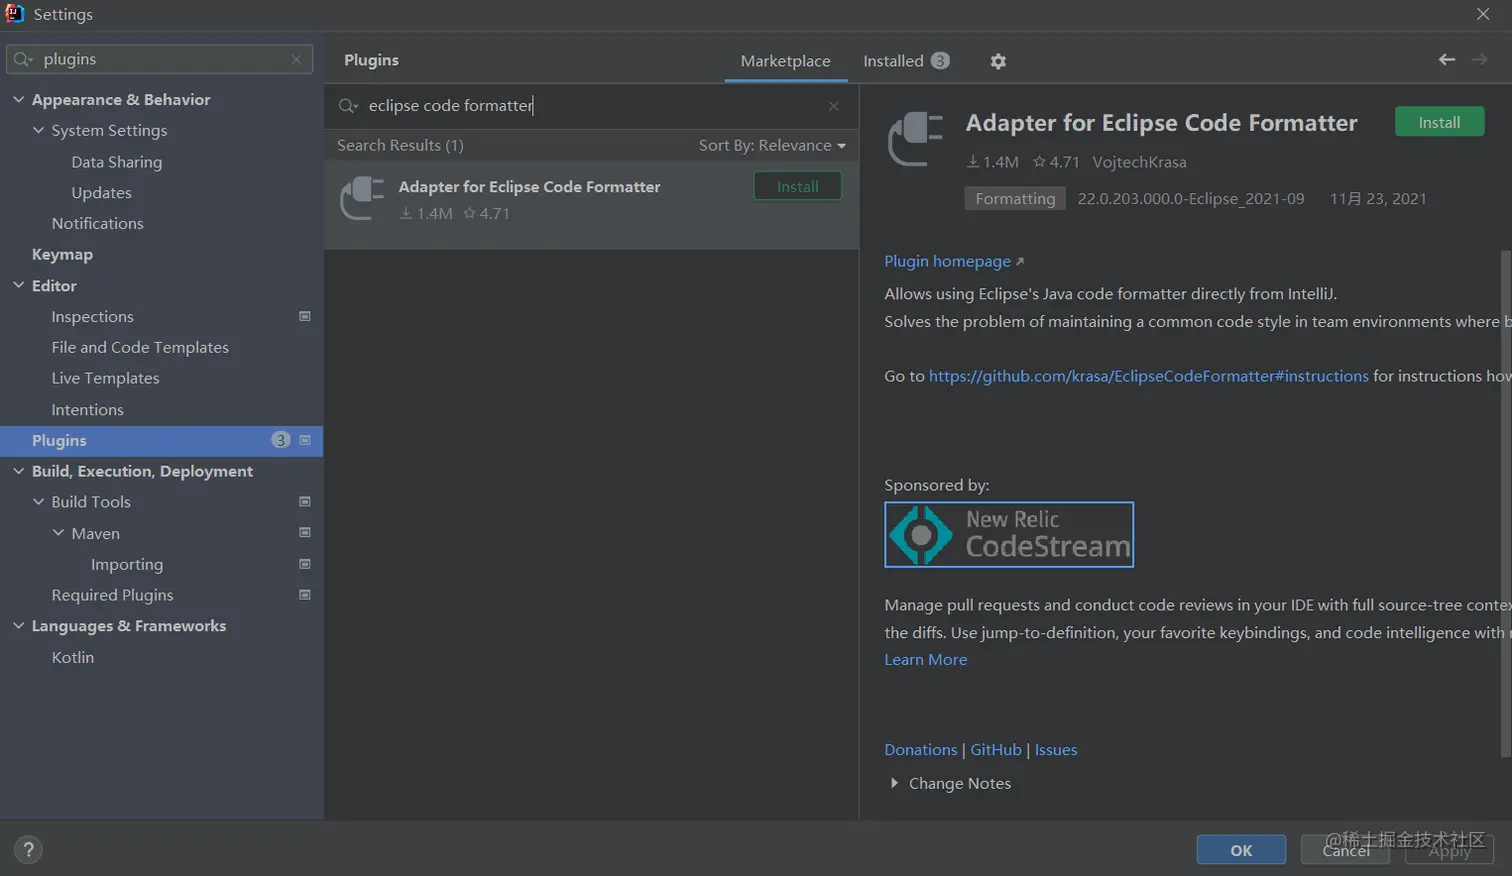Open the Issues link
Image resolution: width=1512 pixels, height=876 pixels.
click(1056, 750)
